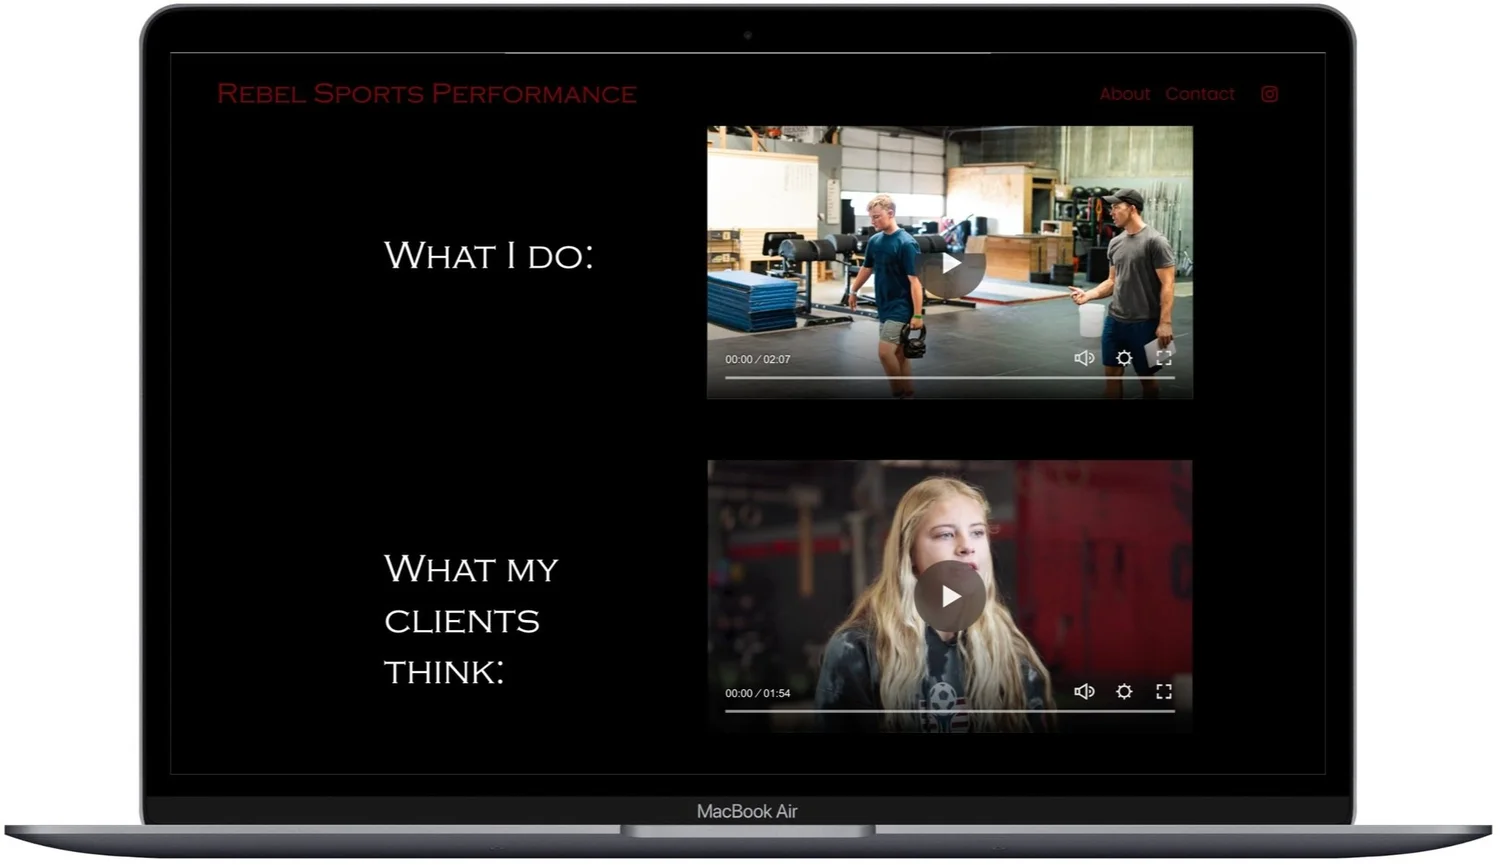Click the 00:00 / 02:07 timestamp
This screenshot has width=1500, height=865.
[x=758, y=359]
